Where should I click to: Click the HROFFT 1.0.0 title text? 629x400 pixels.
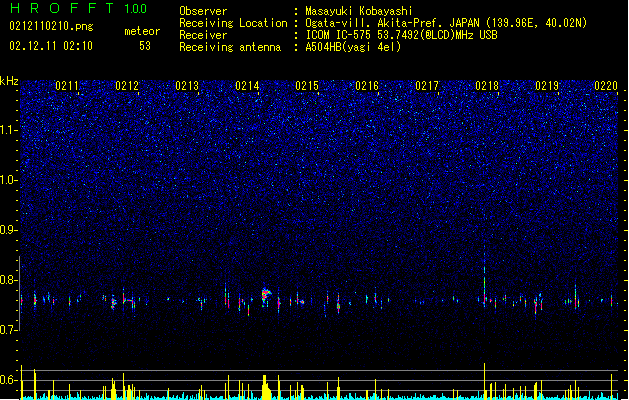[x=79, y=8]
